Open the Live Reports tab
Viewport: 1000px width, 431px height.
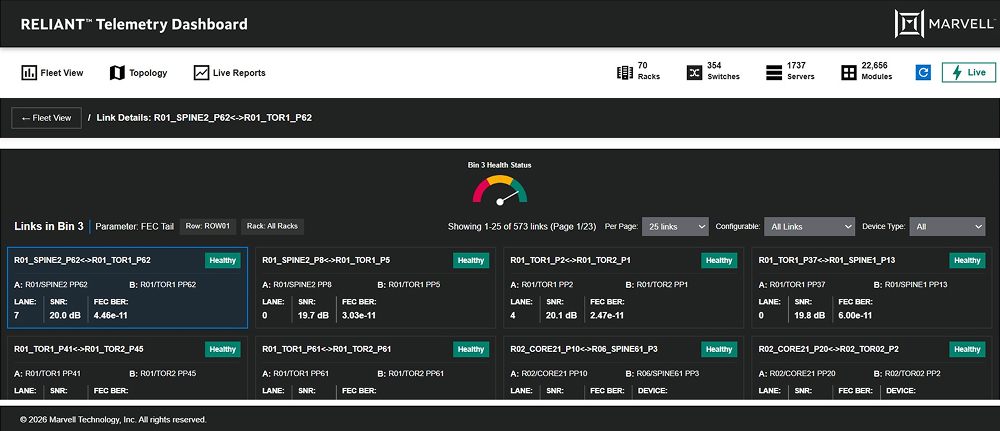[x=230, y=73]
